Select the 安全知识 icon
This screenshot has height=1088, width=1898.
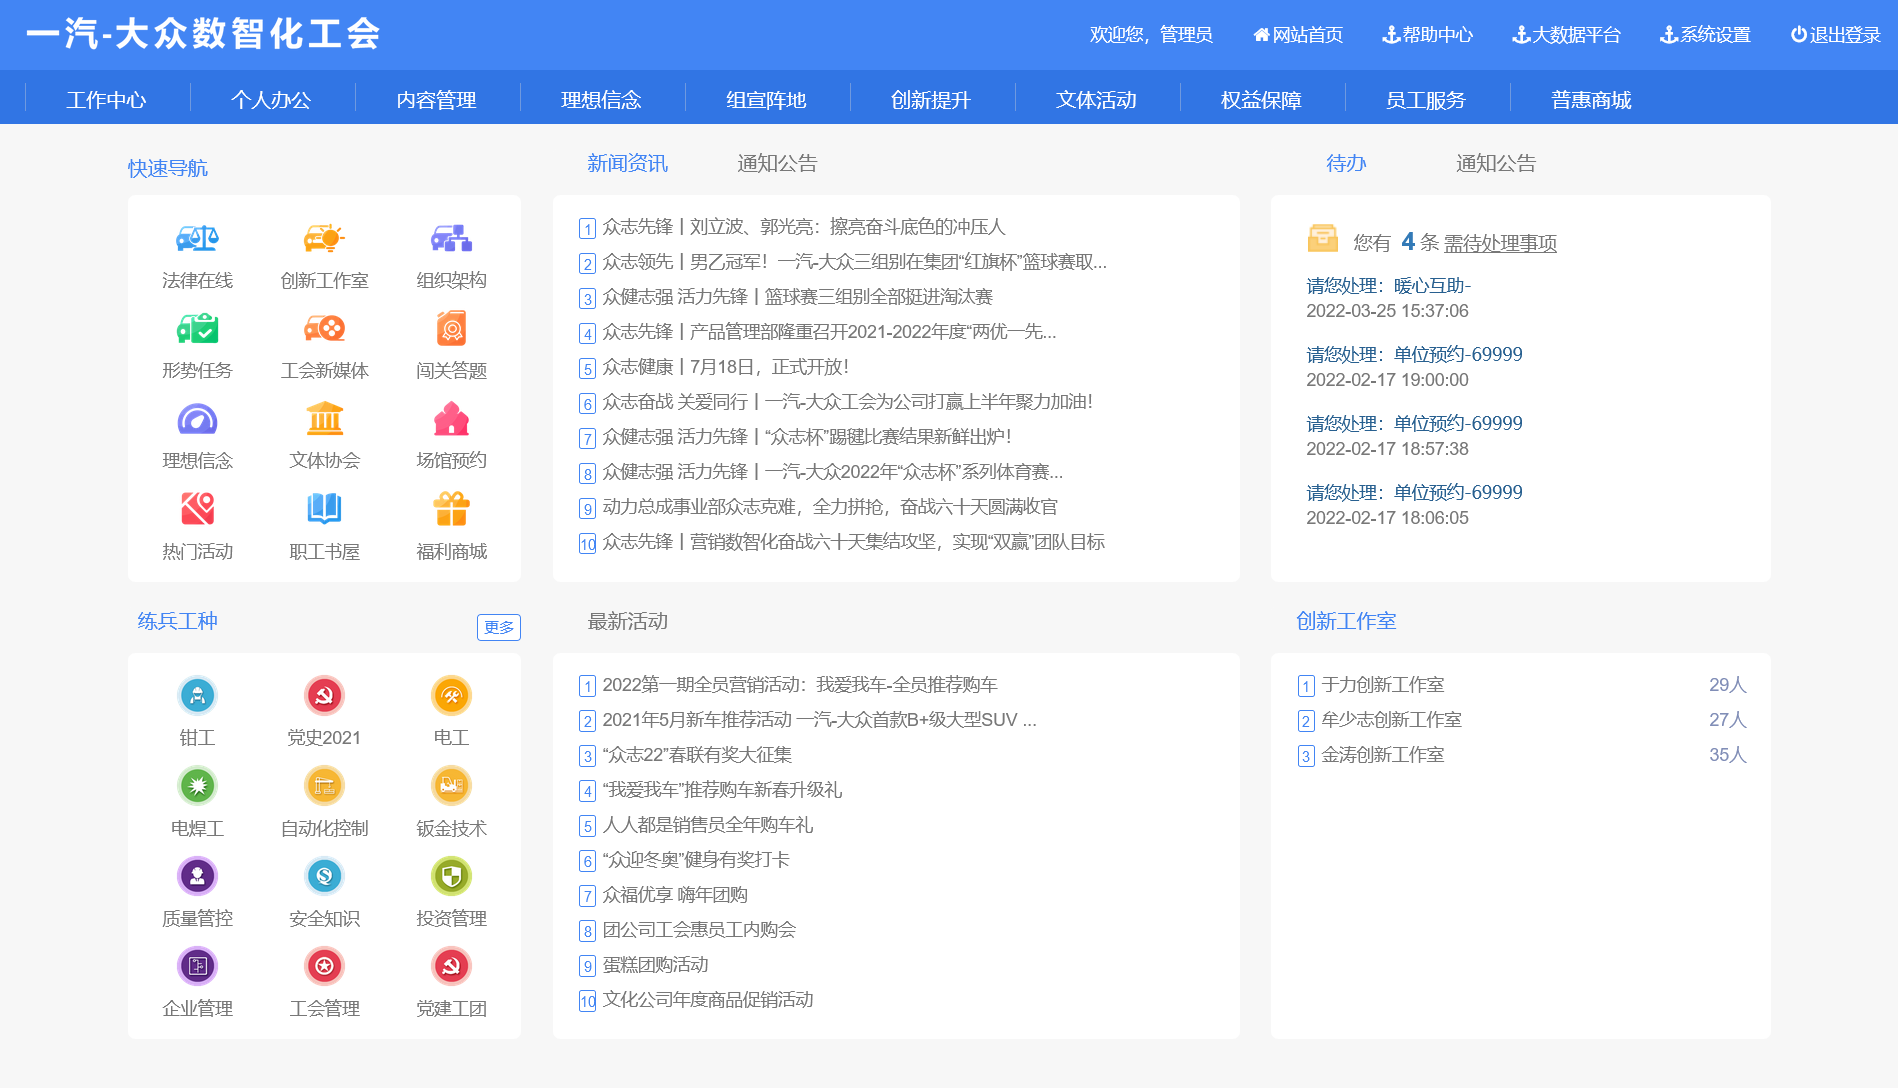click(324, 876)
